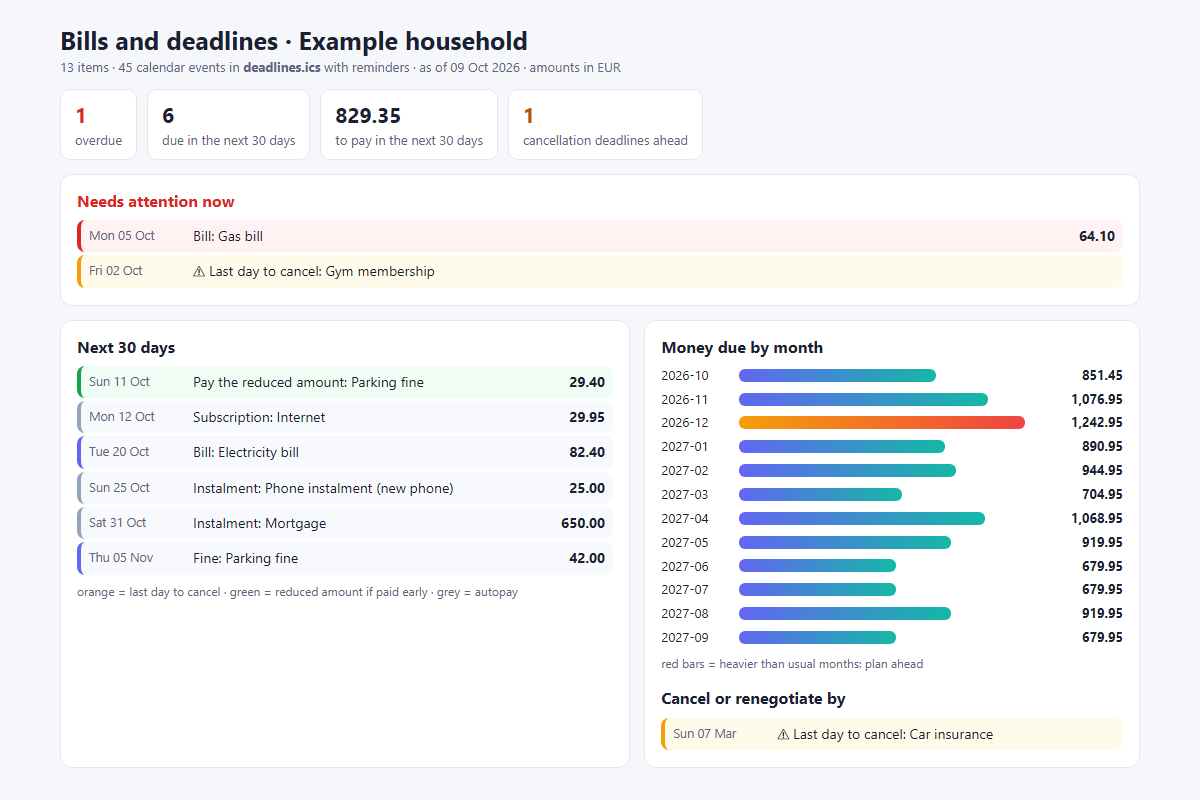Click the 2027-07 month bar
The height and width of the screenshot is (800, 1200).
[x=817, y=589]
